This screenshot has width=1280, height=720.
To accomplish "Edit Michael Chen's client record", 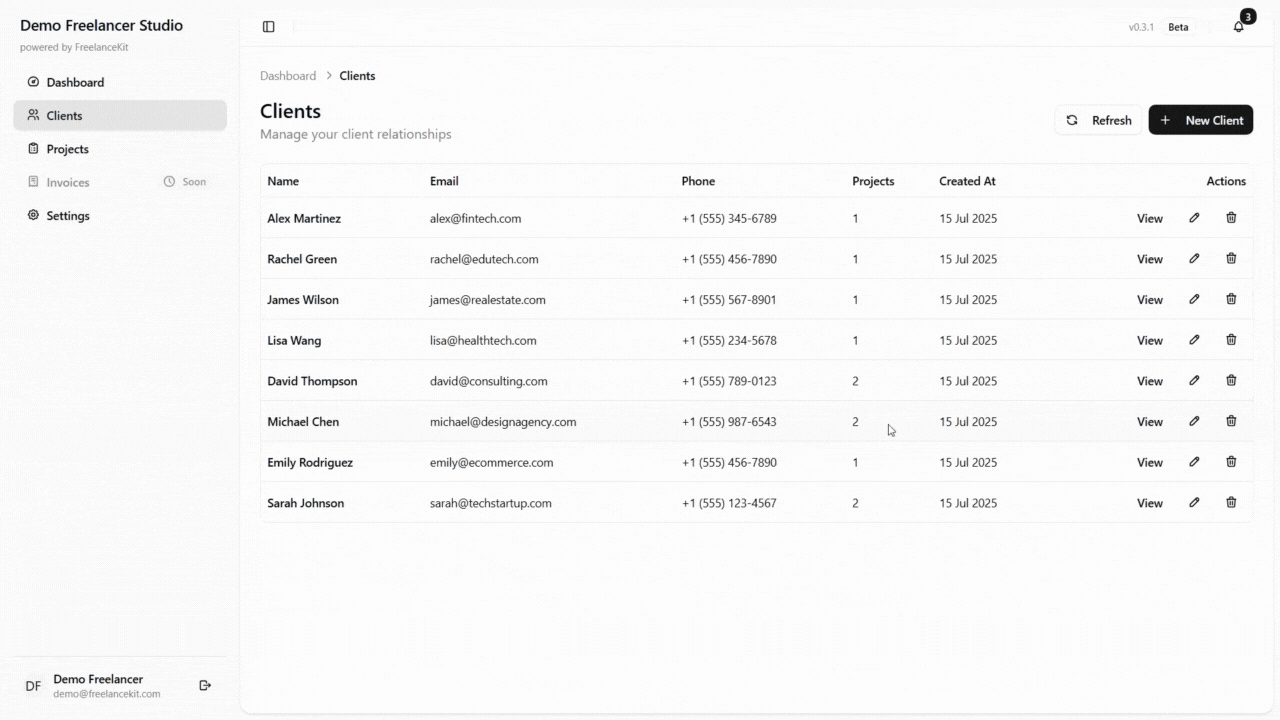I will 1194,421.
